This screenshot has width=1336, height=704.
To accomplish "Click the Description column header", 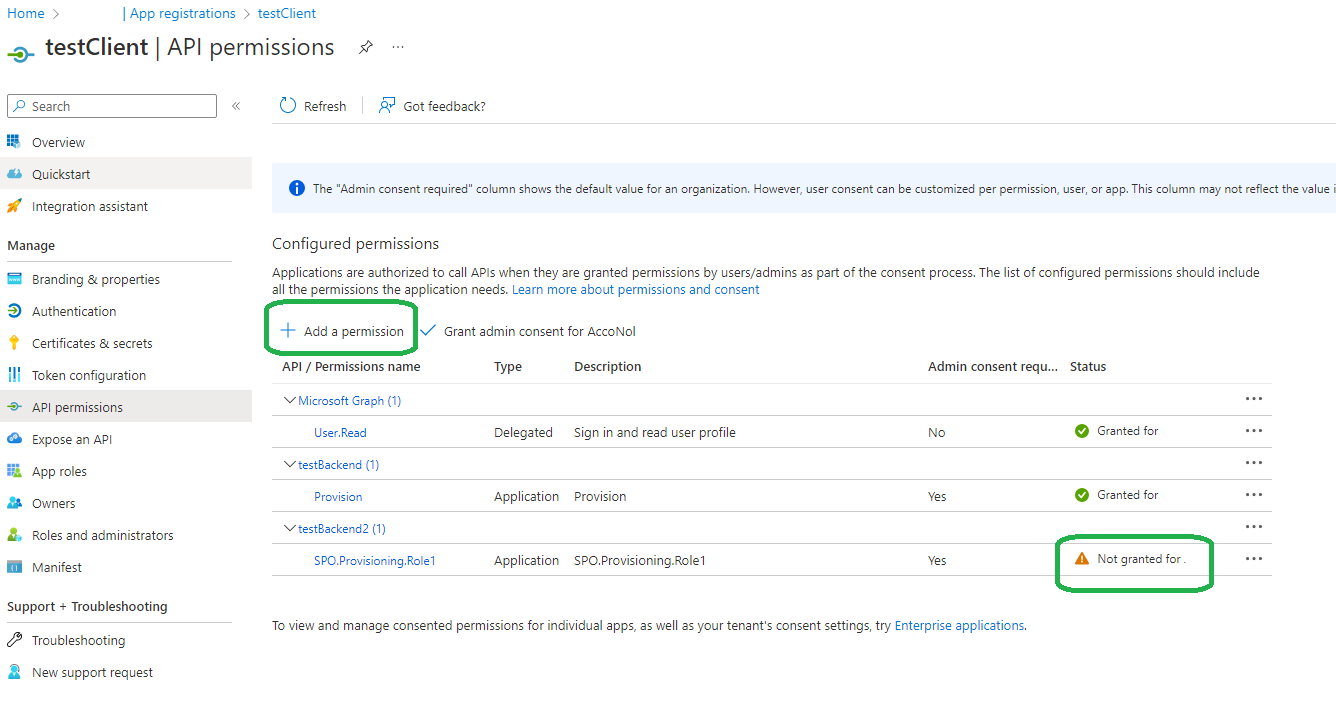I will (608, 366).
